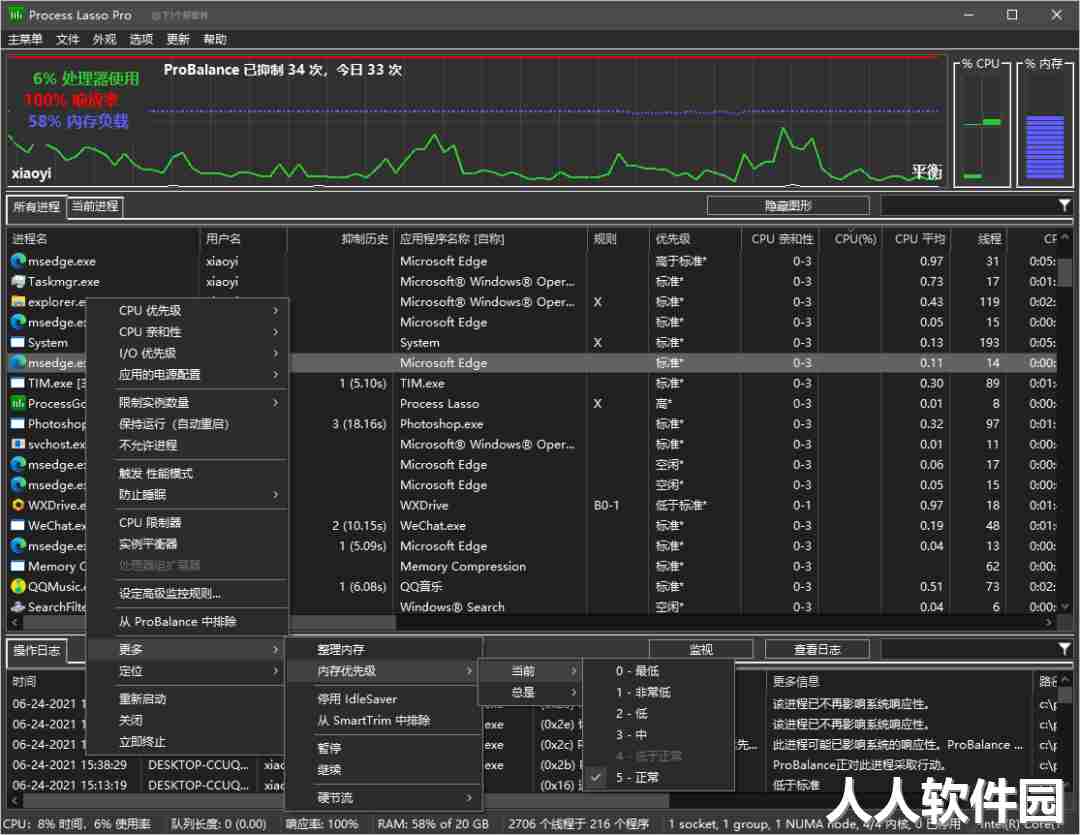Screen dimensions: 1080x835
Task: Click the WXDrive process icon
Action: 18,505
